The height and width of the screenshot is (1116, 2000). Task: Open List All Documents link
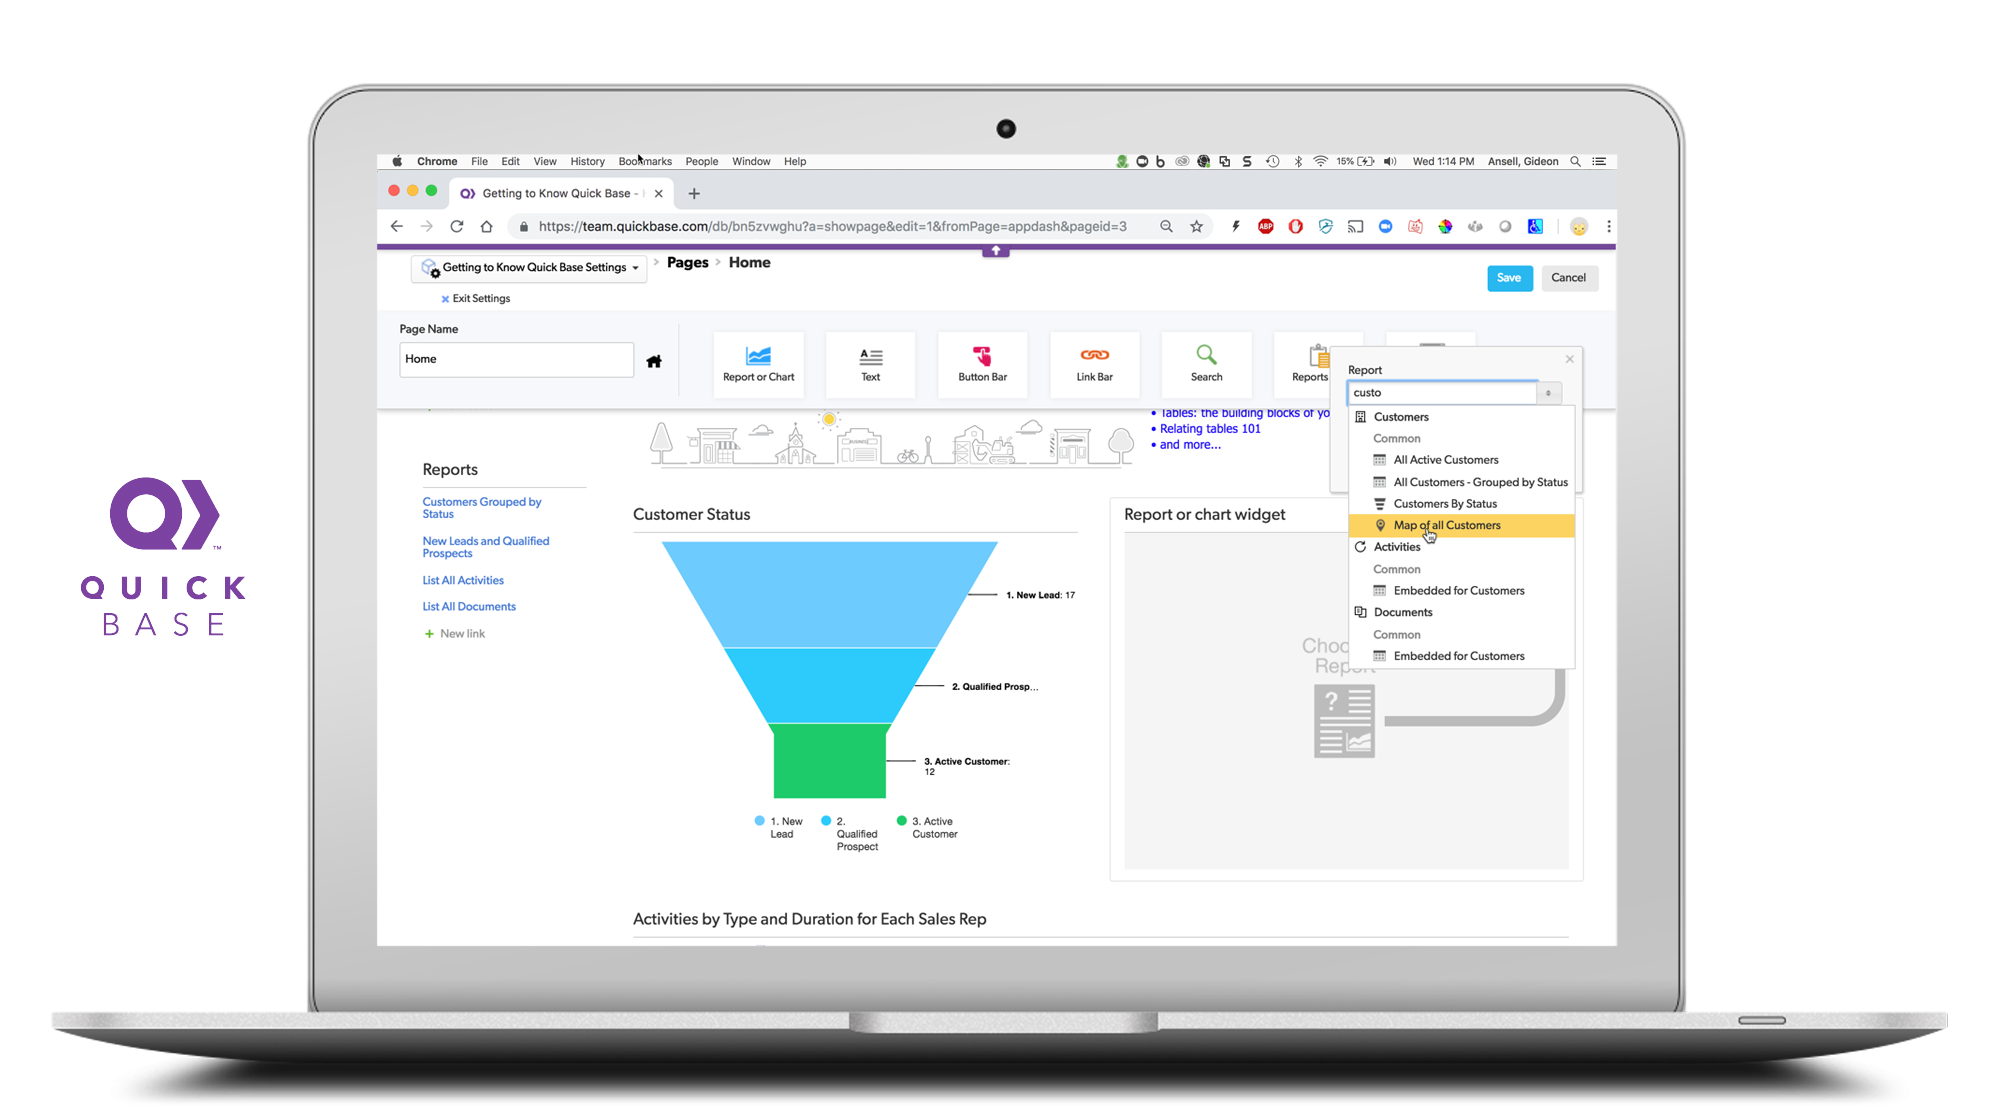coord(469,606)
